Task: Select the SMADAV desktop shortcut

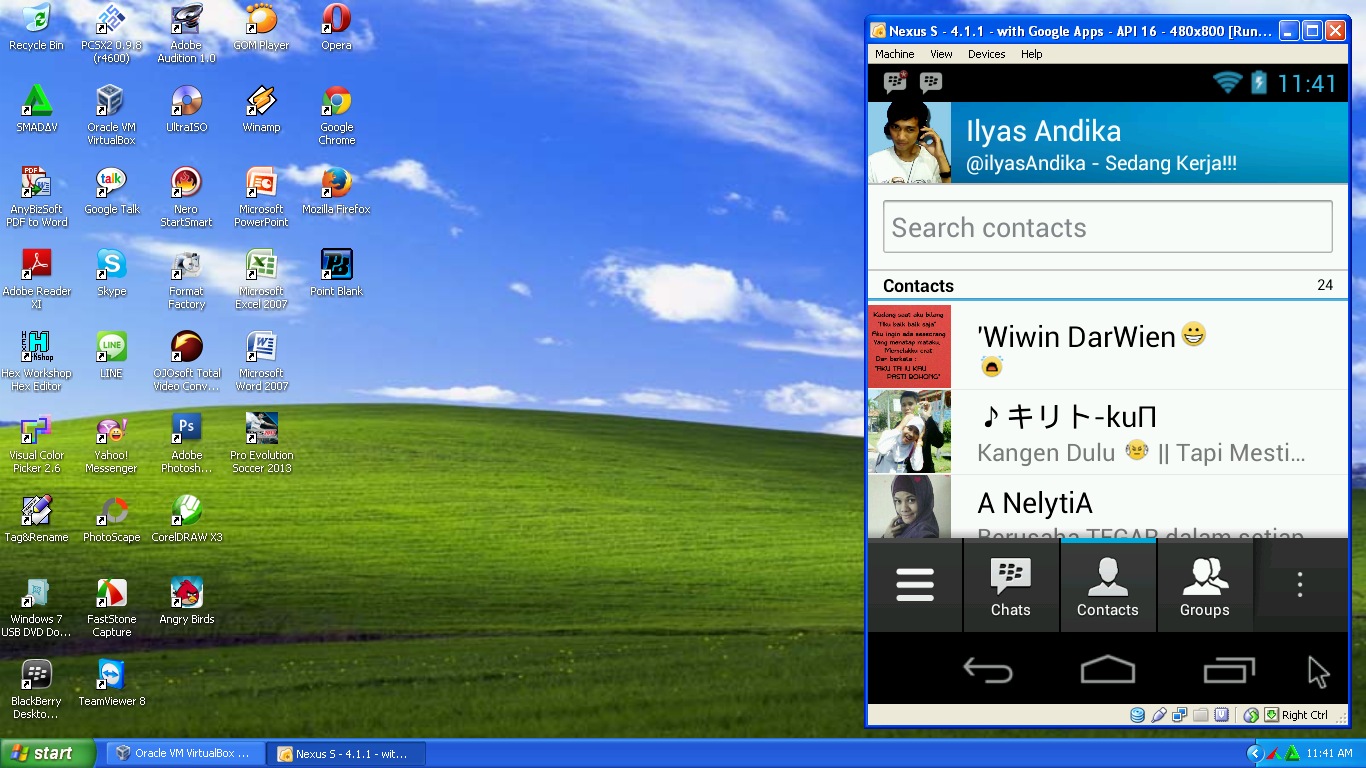Action: pos(37,109)
